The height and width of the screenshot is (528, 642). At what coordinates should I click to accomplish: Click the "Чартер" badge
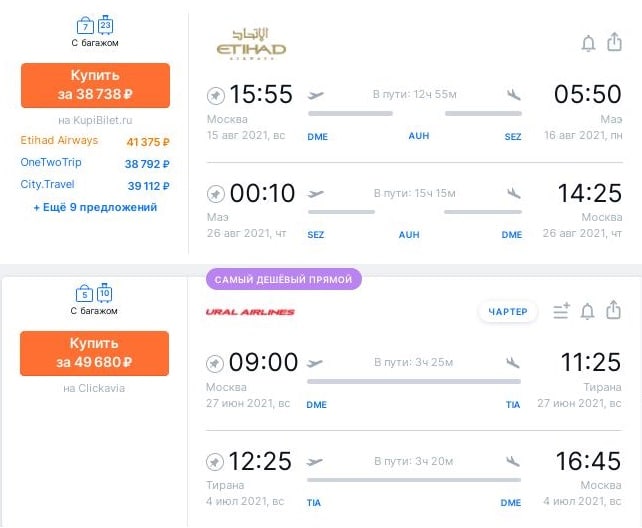[508, 312]
